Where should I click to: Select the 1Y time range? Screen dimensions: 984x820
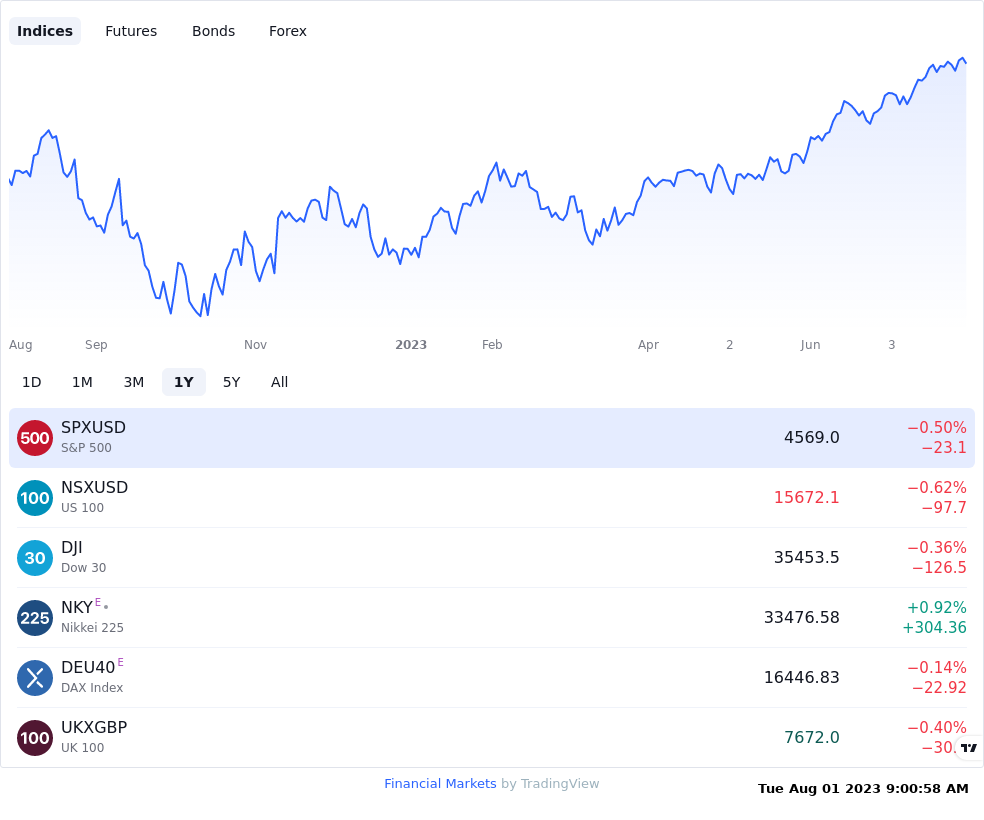pos(184,382)
